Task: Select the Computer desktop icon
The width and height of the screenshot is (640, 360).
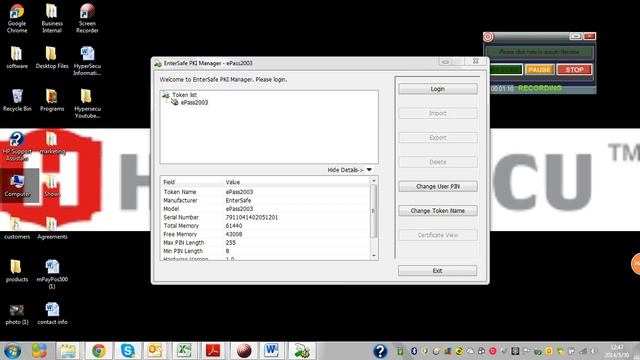Action: [x=17, y=186]
